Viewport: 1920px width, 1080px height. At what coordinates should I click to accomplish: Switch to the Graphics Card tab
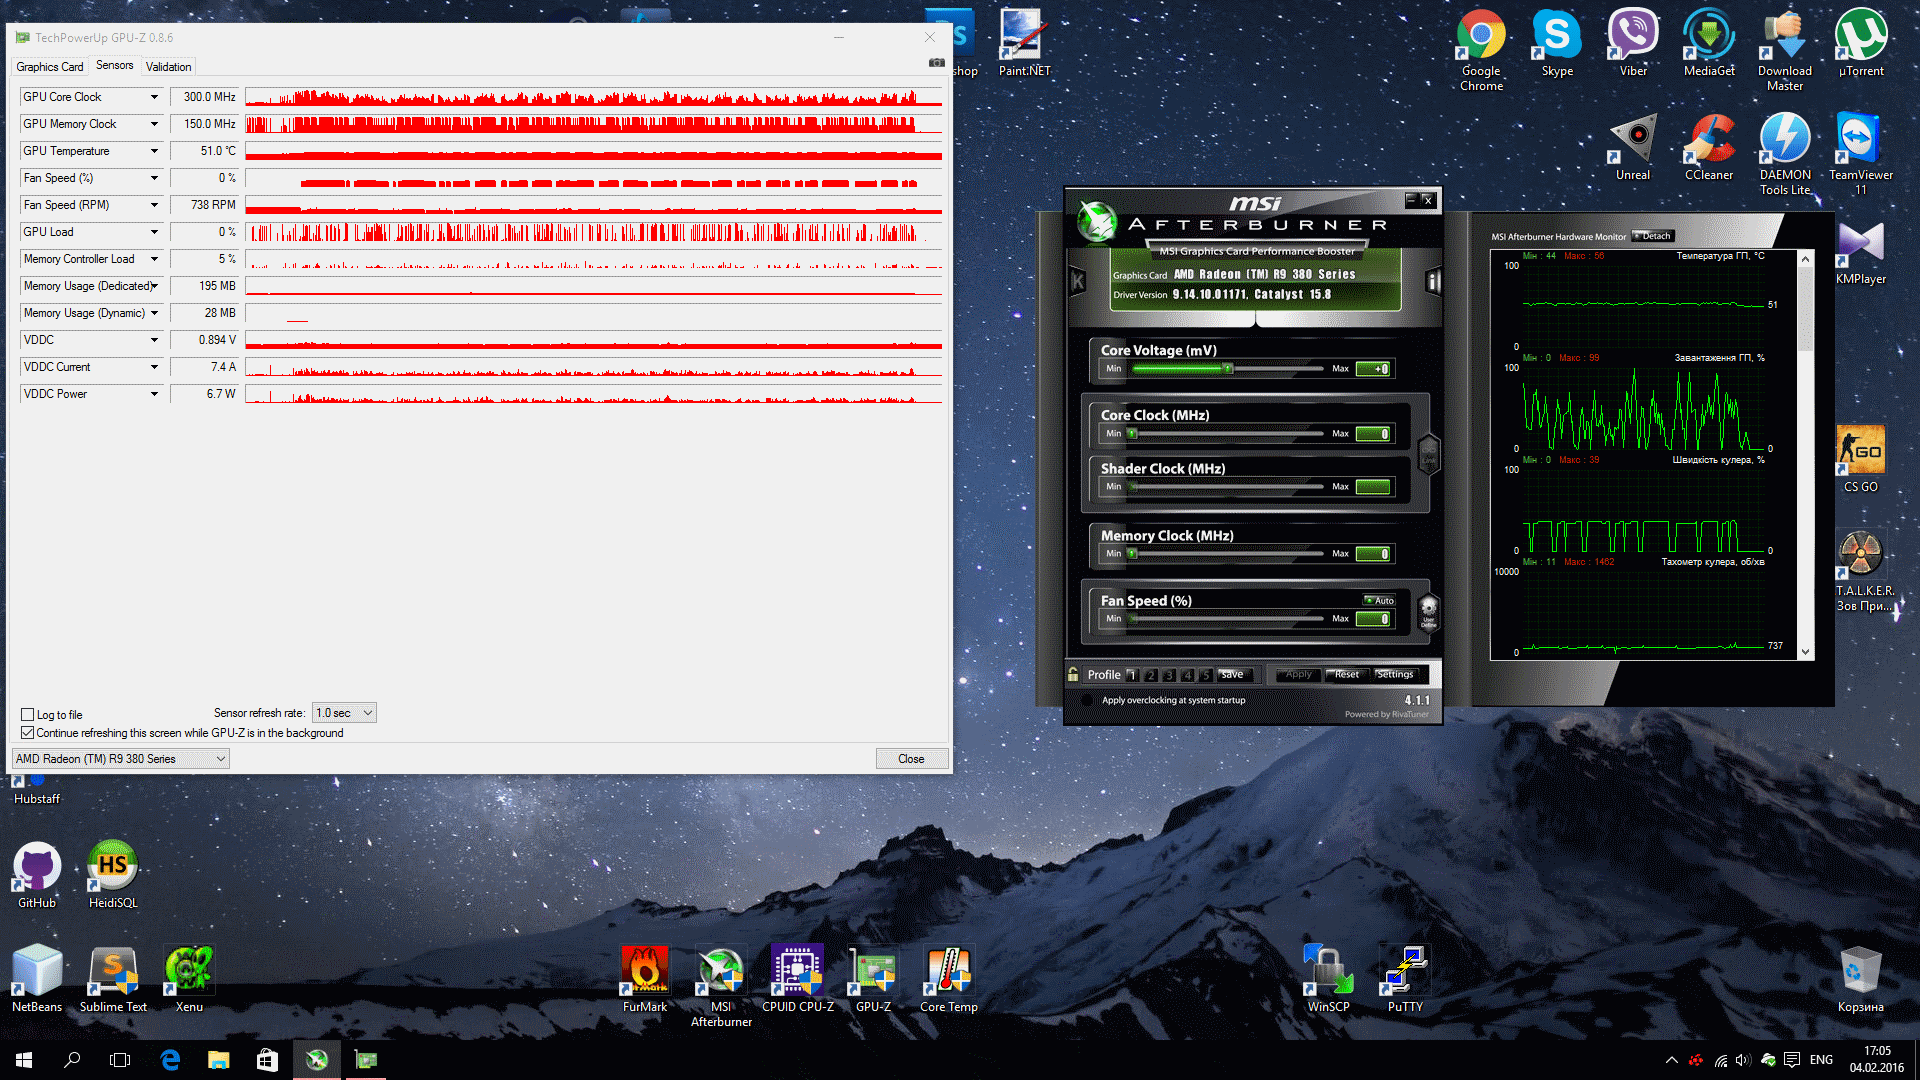coord(50,67)
